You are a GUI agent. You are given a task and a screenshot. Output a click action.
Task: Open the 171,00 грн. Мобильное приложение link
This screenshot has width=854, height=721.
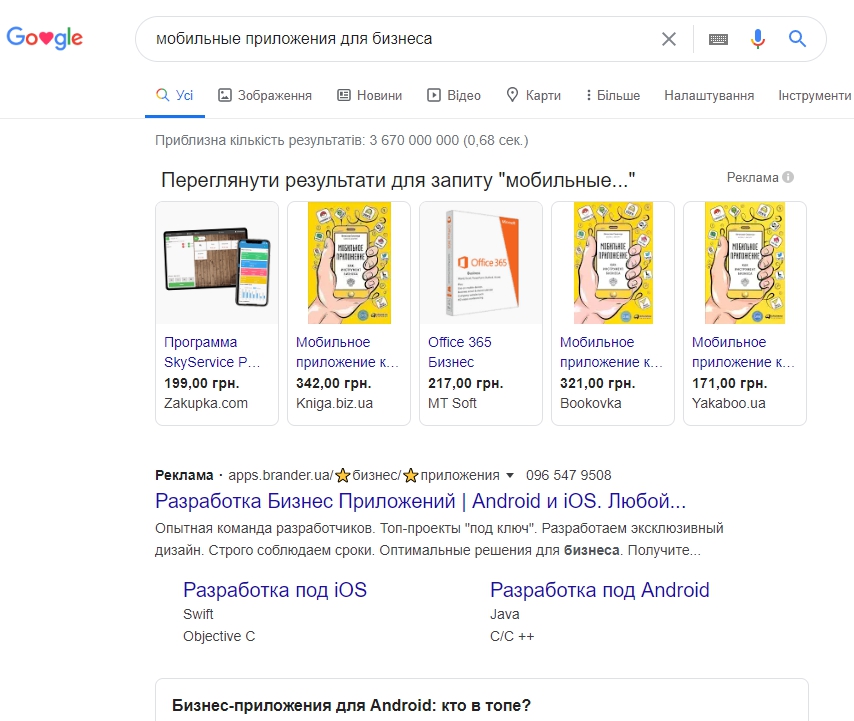point(743,352)
